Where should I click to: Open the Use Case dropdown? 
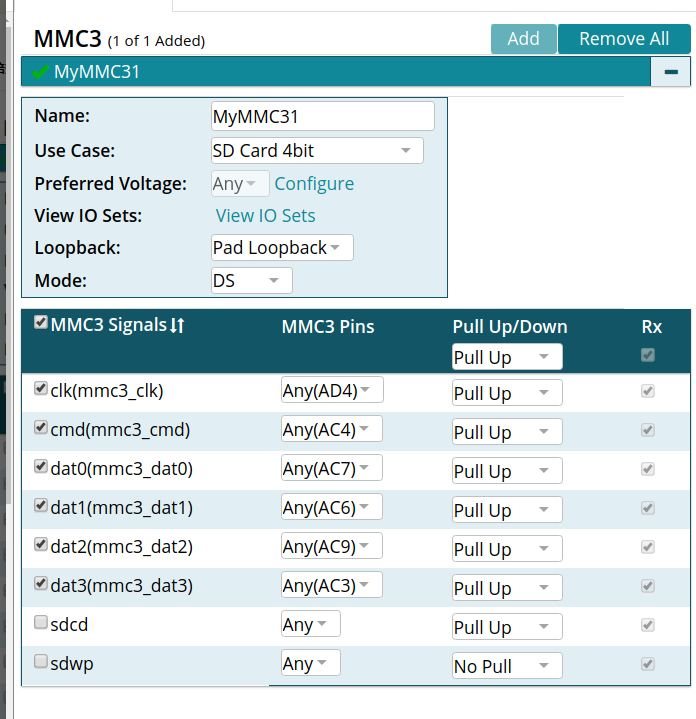coord(317,151)
